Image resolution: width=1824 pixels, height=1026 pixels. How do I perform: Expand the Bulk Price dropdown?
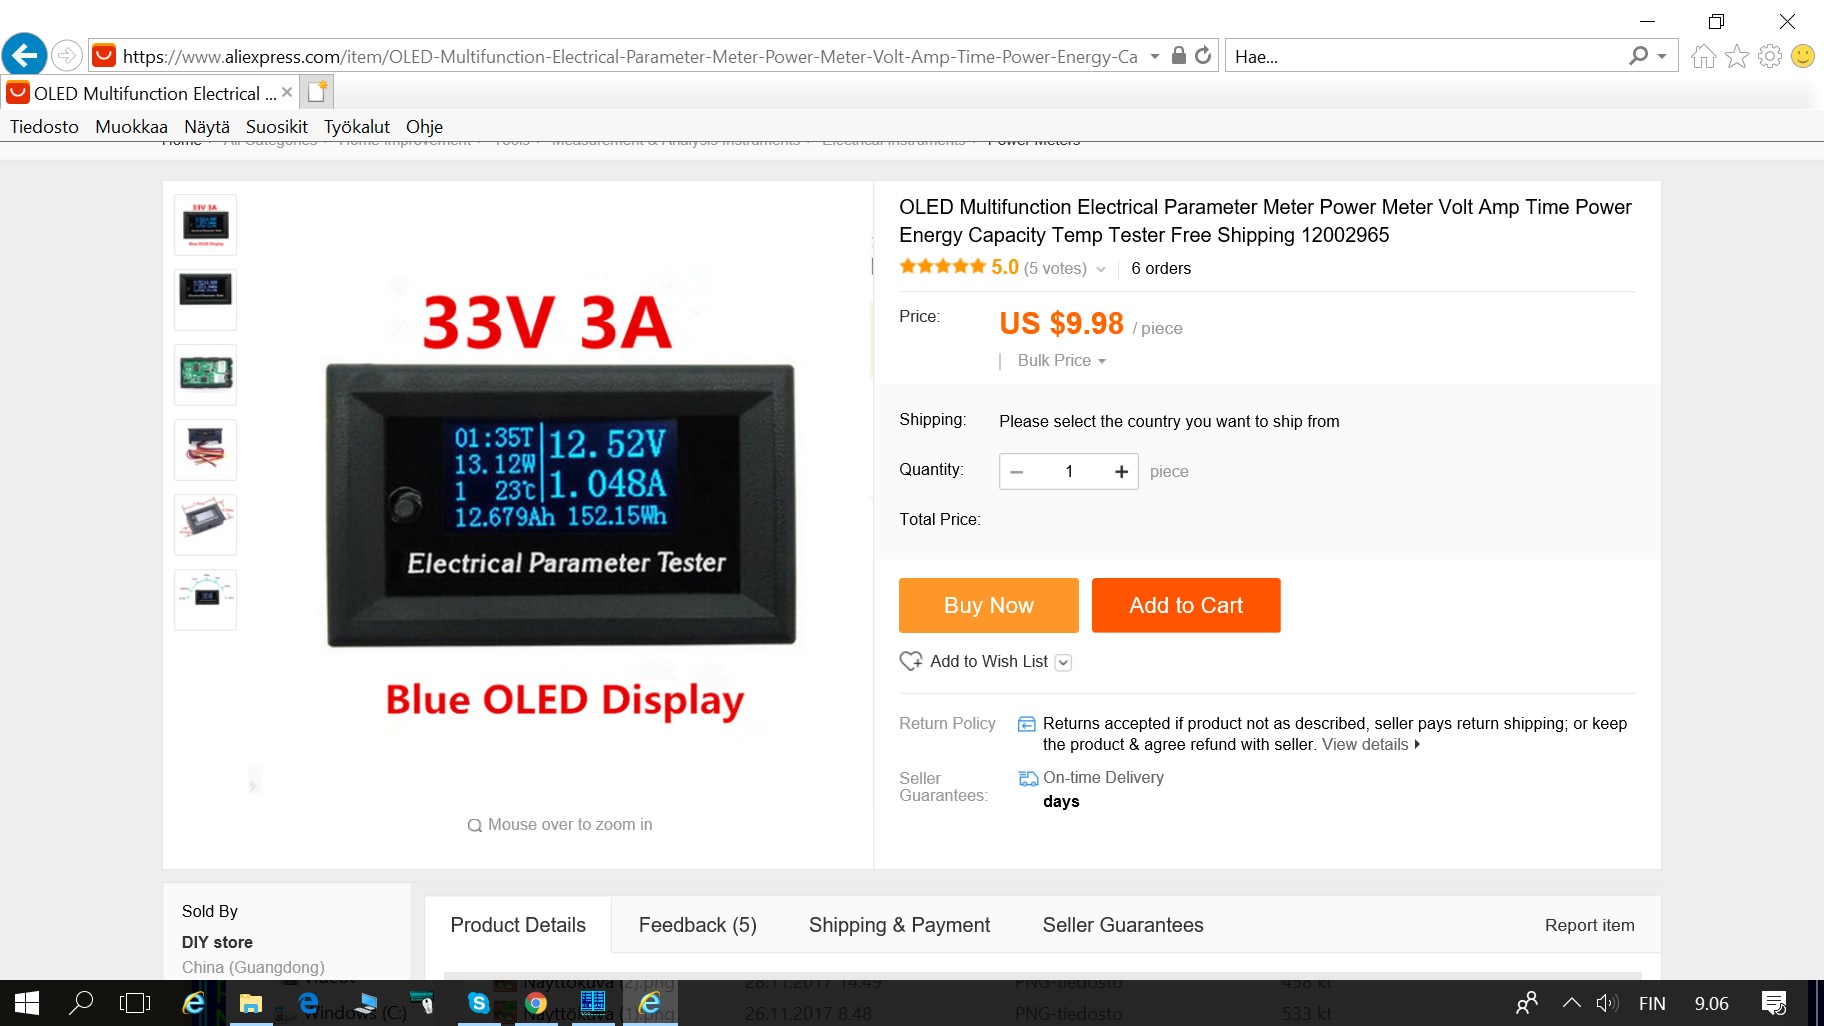pyautogui.click(x=1062, y=361)
